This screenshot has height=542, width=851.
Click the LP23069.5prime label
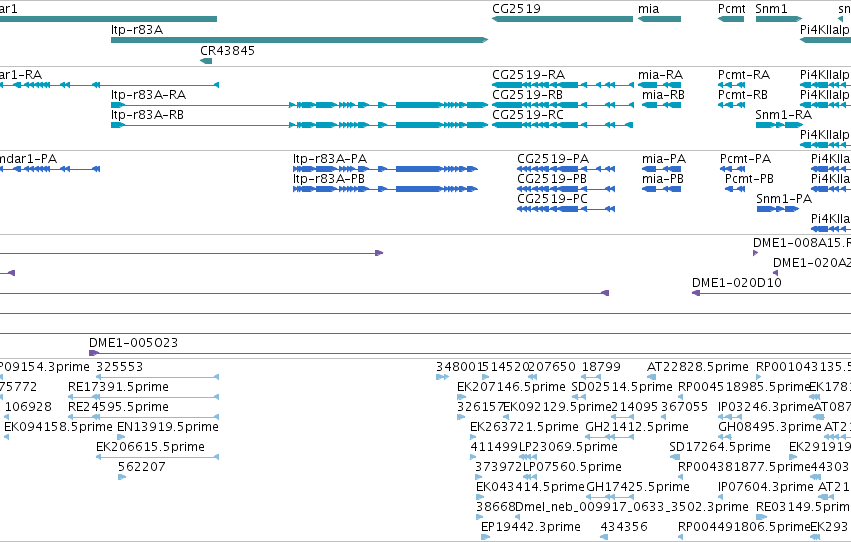pyautogui.click(x=568, y=447)
